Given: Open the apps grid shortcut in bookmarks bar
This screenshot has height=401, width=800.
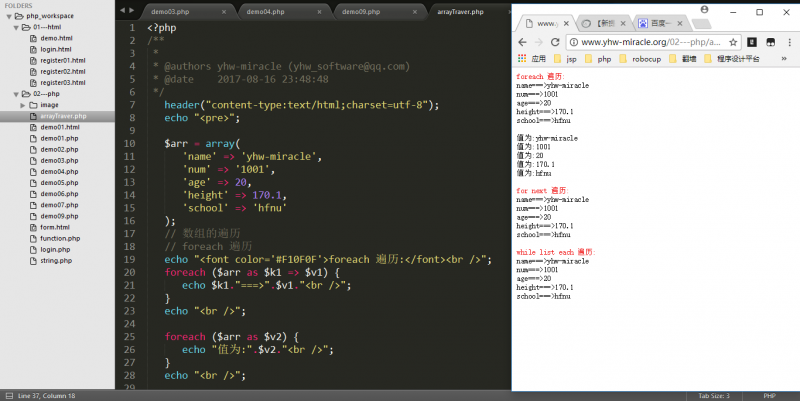Looking at the screenshot, I should pyautogui.click(x=523, y=59).
